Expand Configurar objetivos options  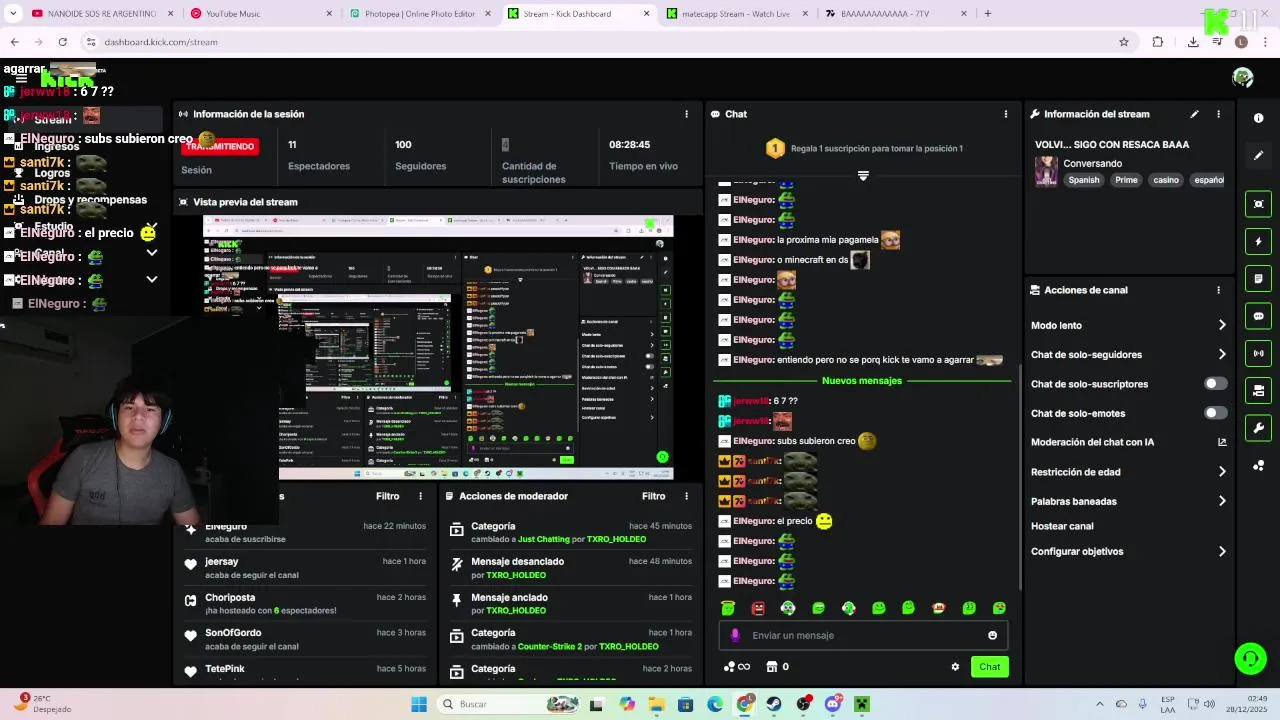[x=1222, y=551]
